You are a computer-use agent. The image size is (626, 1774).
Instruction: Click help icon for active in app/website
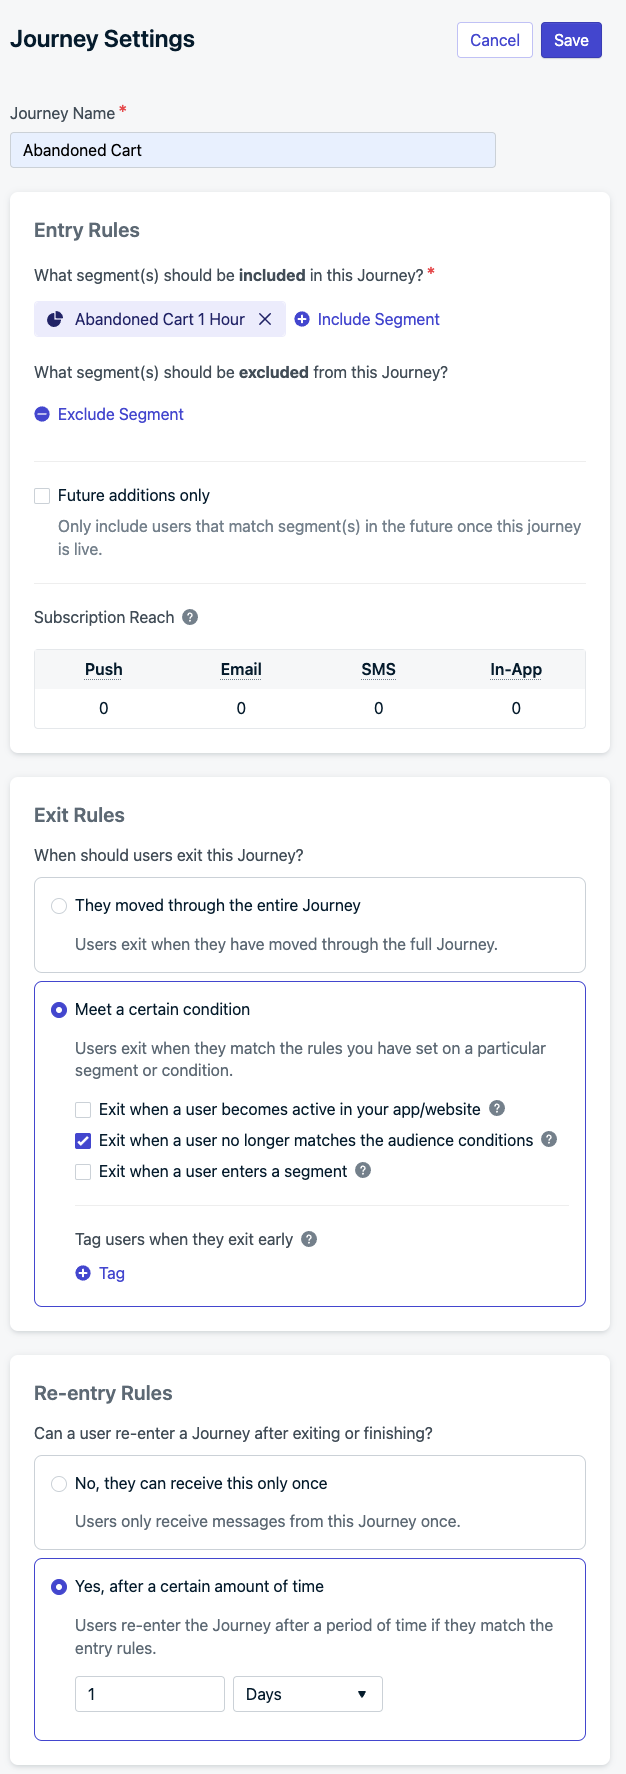497,1108
